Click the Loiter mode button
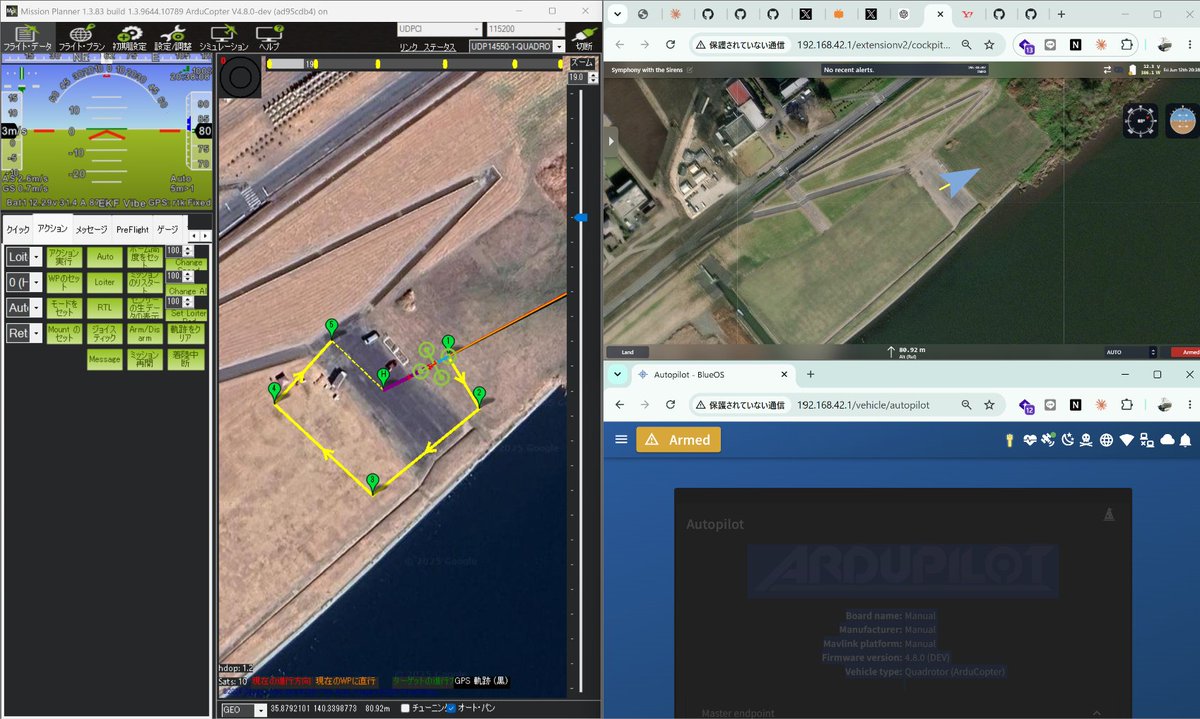This screenshot has height=719, width=1200. pyautogui.click(x=104, y=282)
